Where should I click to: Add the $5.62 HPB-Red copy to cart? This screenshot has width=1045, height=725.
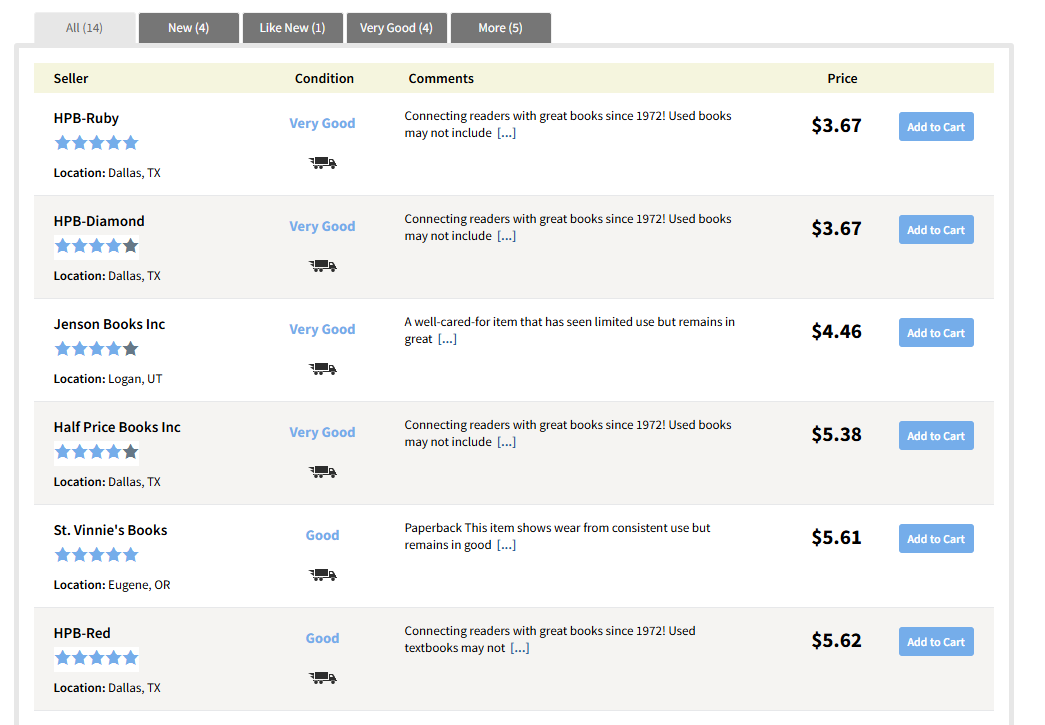click(x=936, y=642)
